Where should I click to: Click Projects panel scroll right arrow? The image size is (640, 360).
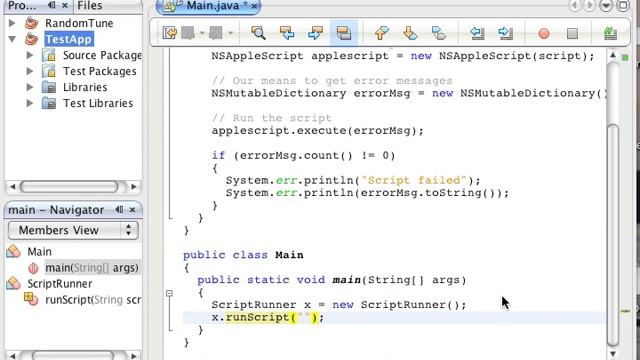[x=133, y=187]
